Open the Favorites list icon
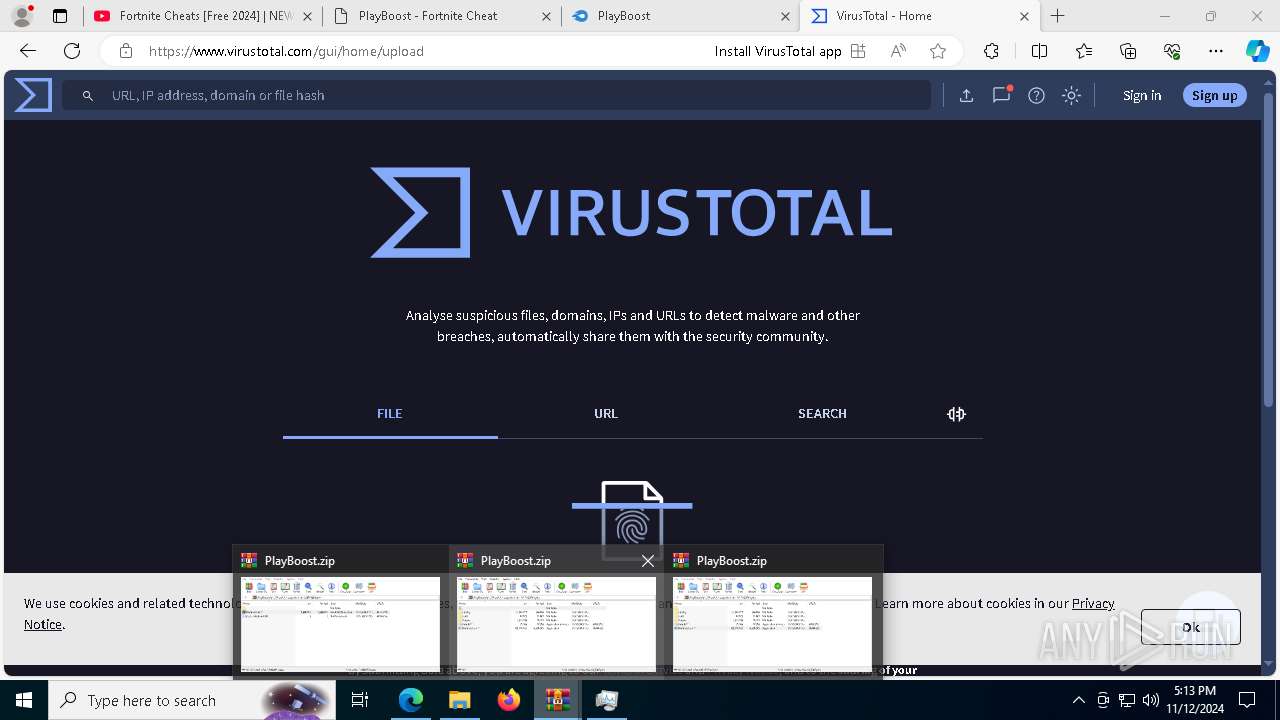The width and height of the screenshot is (1280, 720). coord(1084,51)
